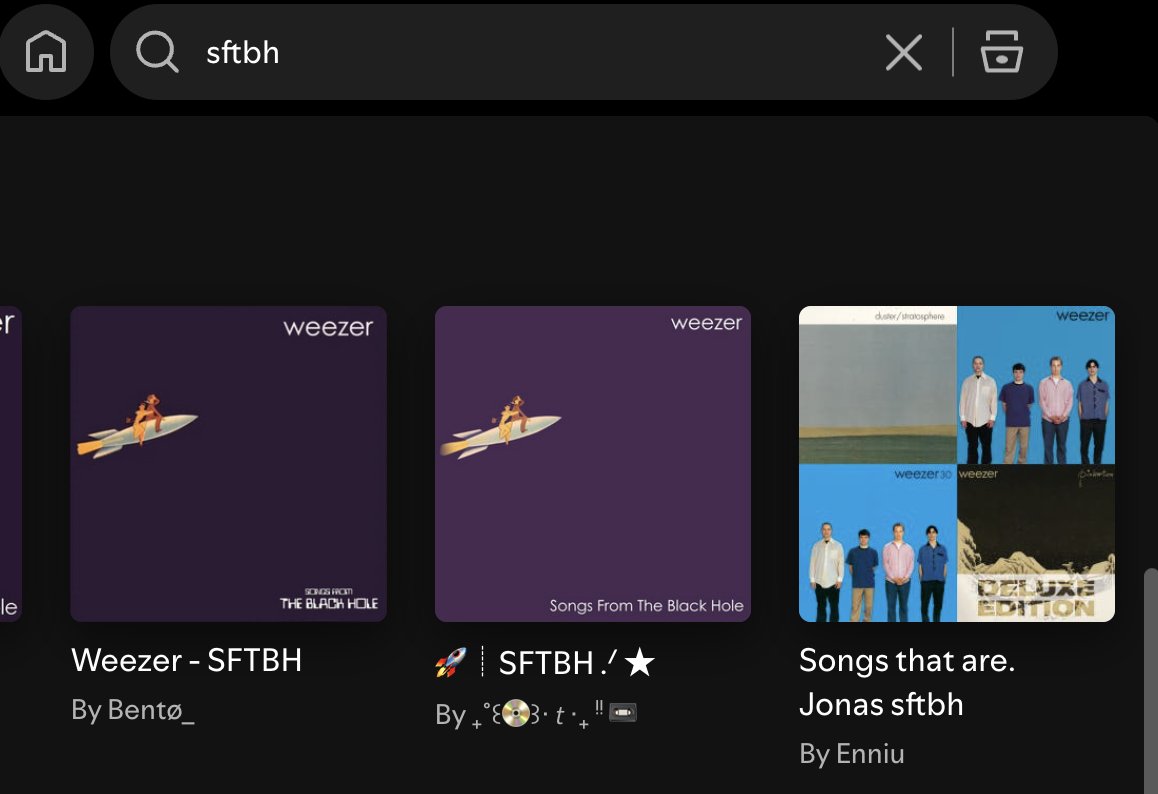
Task: Open Songs that are. Jonas sftbh title
Action: pyautogui.click(x=907, y=682)
